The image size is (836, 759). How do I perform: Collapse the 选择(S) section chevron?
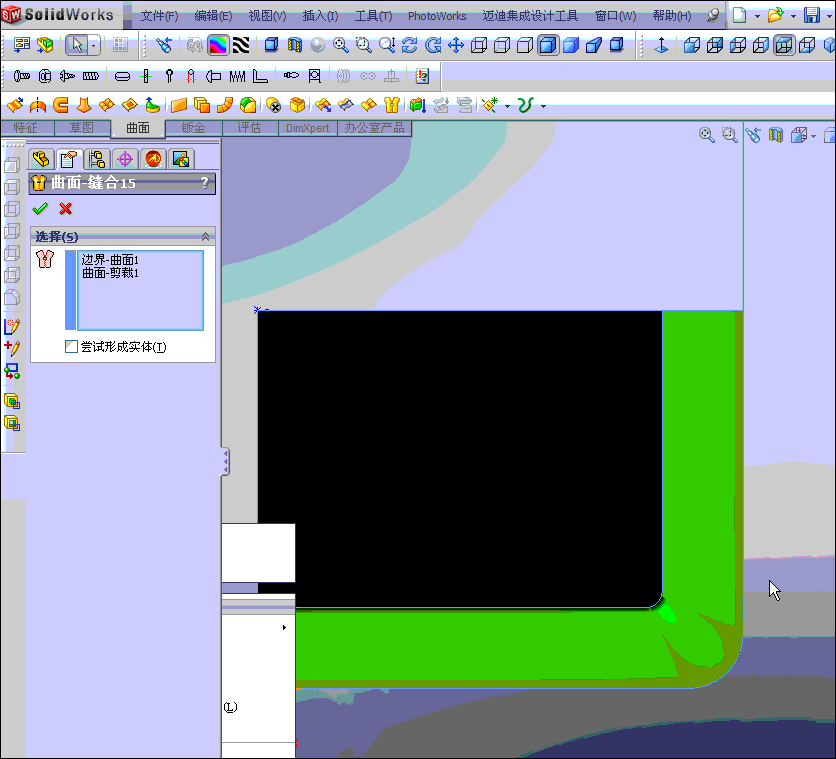(x=205, y=236)
